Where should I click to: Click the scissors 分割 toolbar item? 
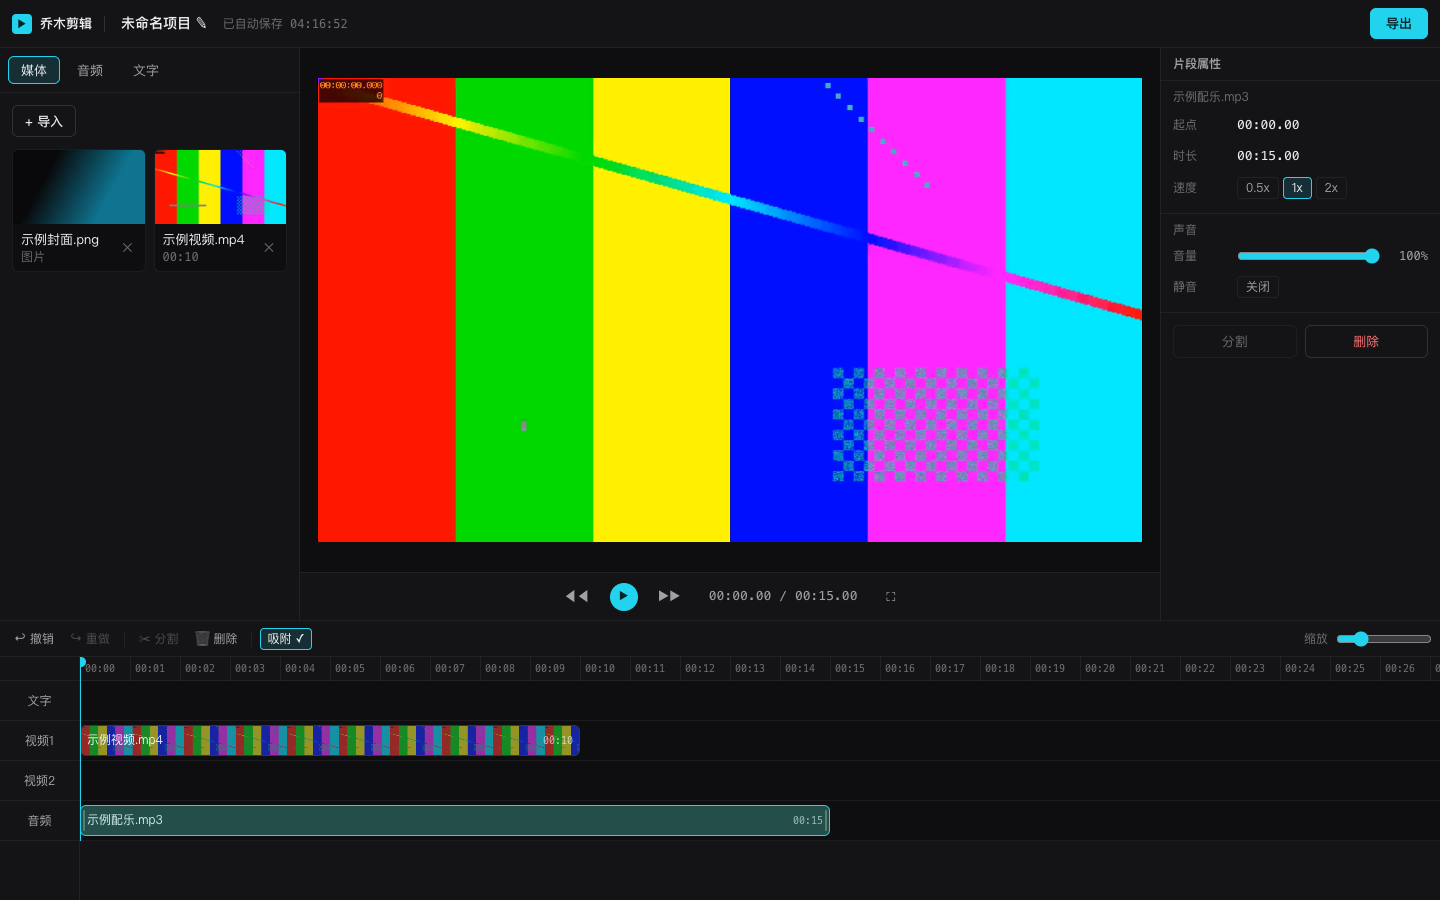159,638
